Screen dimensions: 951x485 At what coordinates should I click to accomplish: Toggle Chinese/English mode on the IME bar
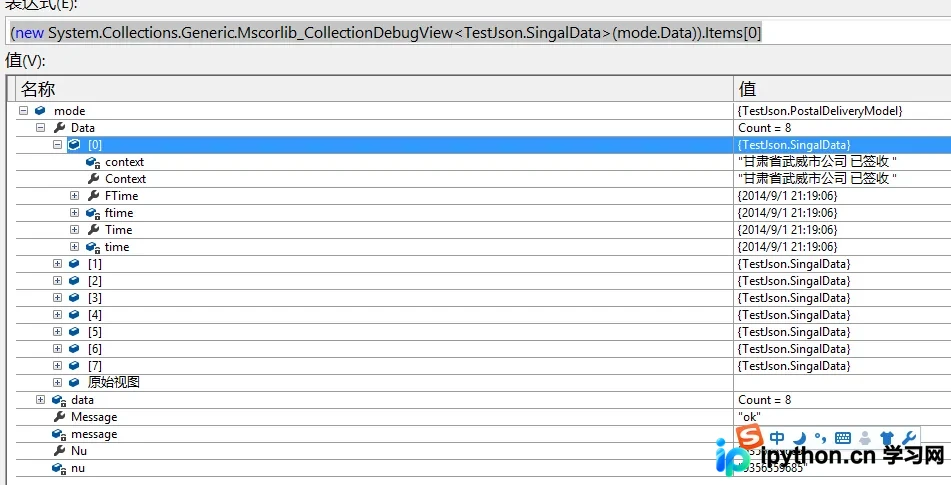(x=777, y=437)
